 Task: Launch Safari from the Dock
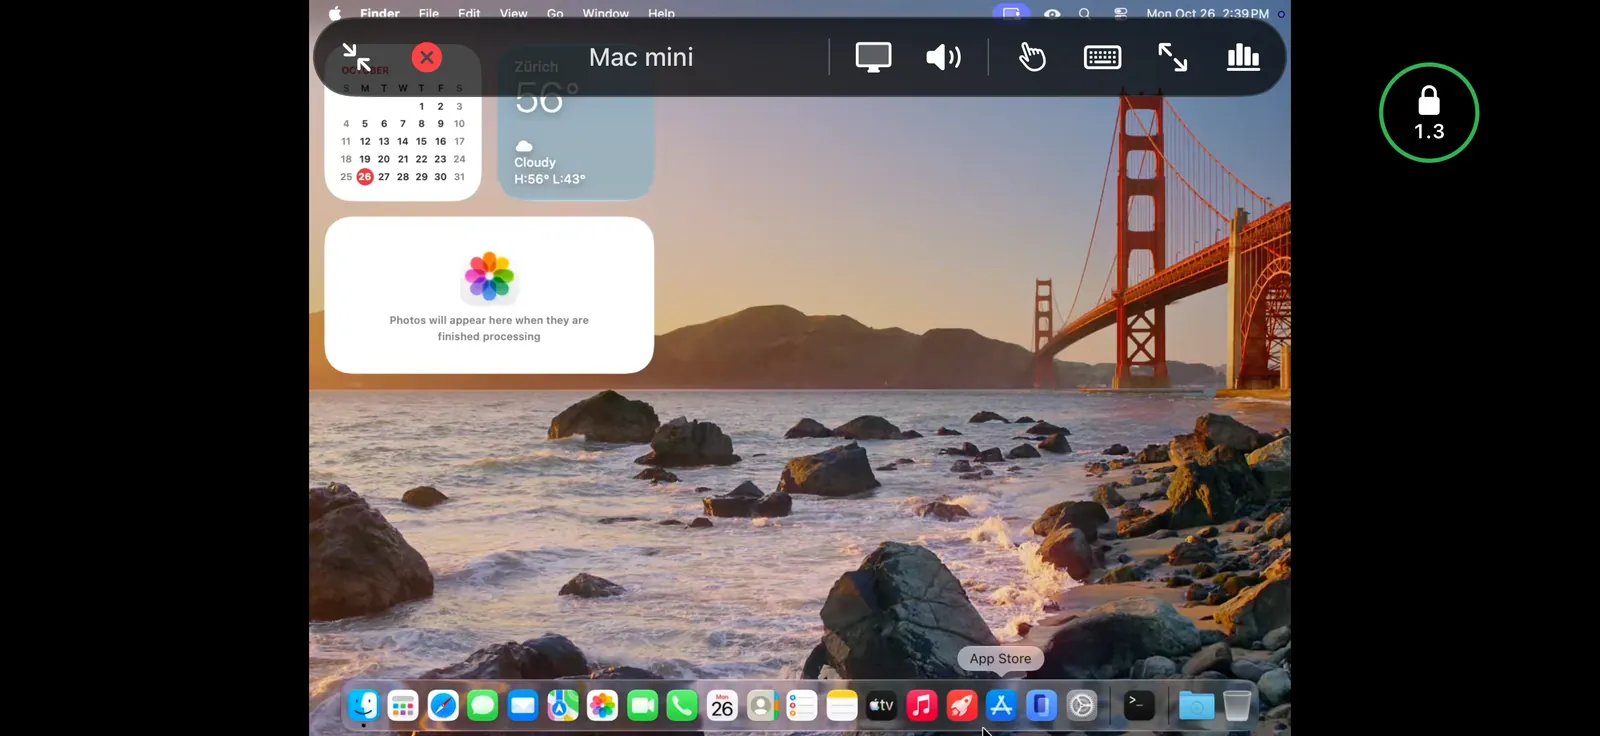pos(443,706)
